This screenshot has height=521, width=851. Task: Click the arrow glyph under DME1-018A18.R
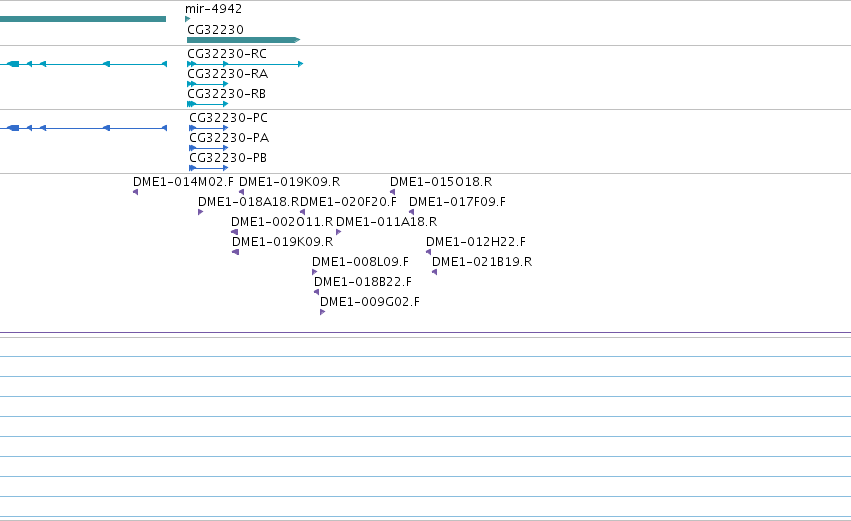tap(201, 212)
